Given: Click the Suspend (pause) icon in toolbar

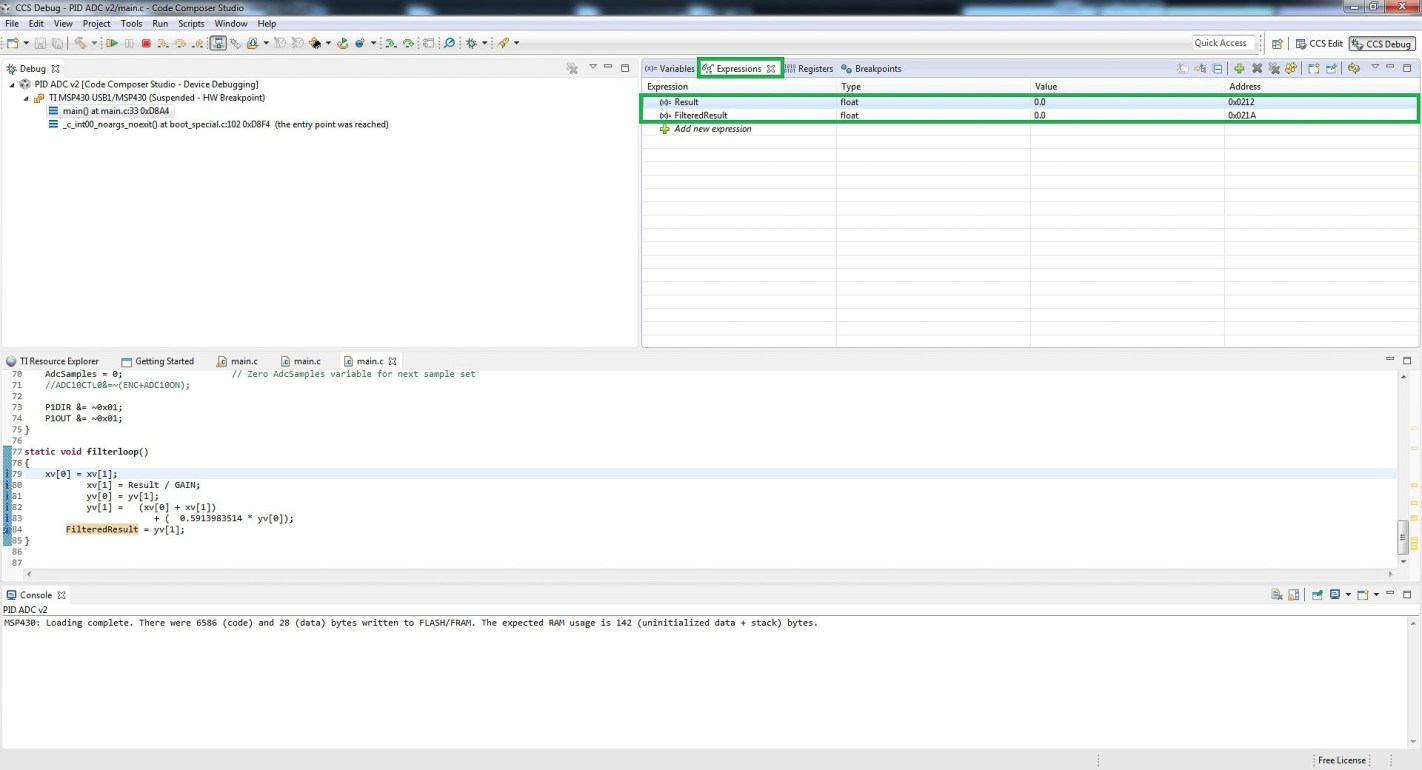Looking at the screenshot, I should point(129,42).
